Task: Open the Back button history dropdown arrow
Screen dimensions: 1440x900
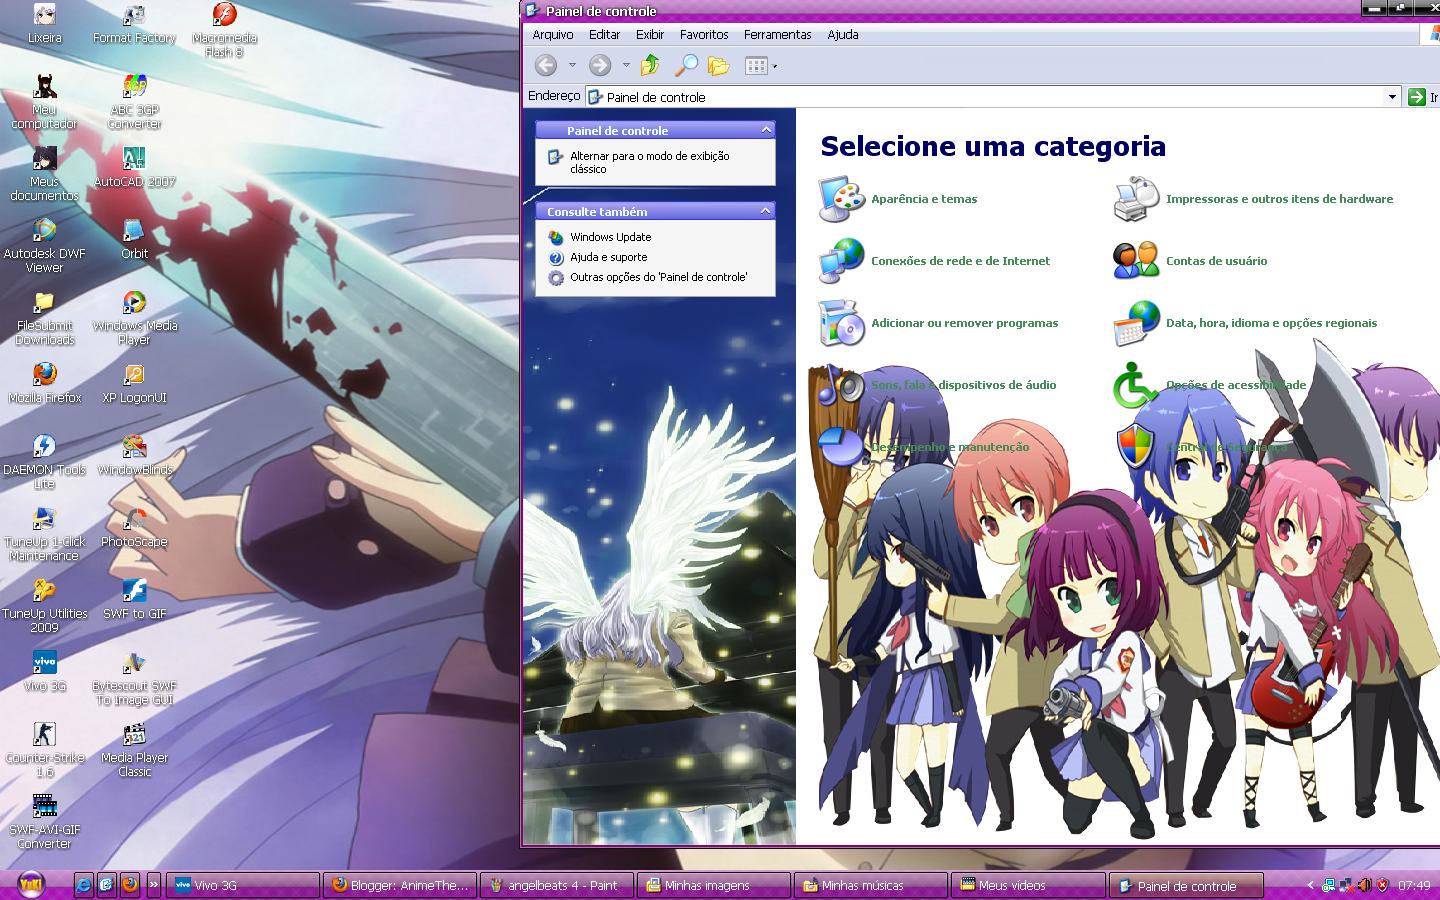Action: click(x=572, y=66)
